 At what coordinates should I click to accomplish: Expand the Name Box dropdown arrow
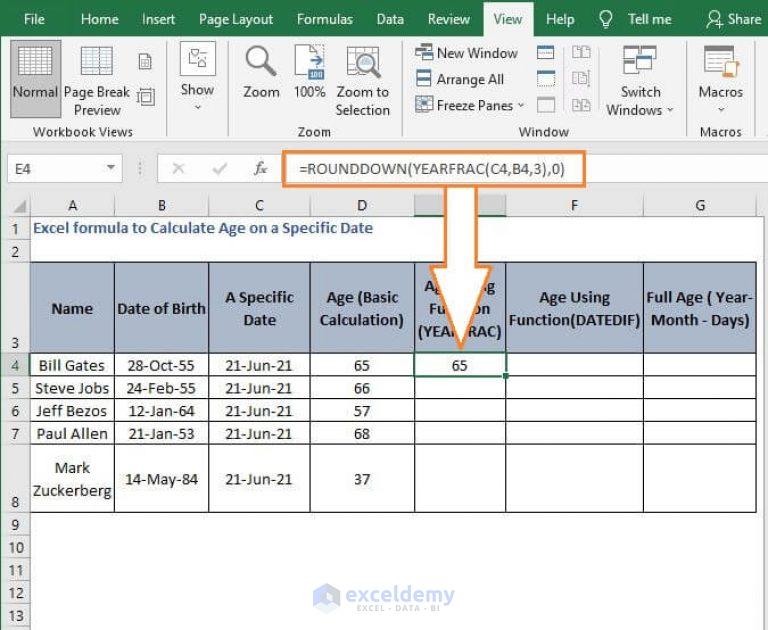pos(111,168)
